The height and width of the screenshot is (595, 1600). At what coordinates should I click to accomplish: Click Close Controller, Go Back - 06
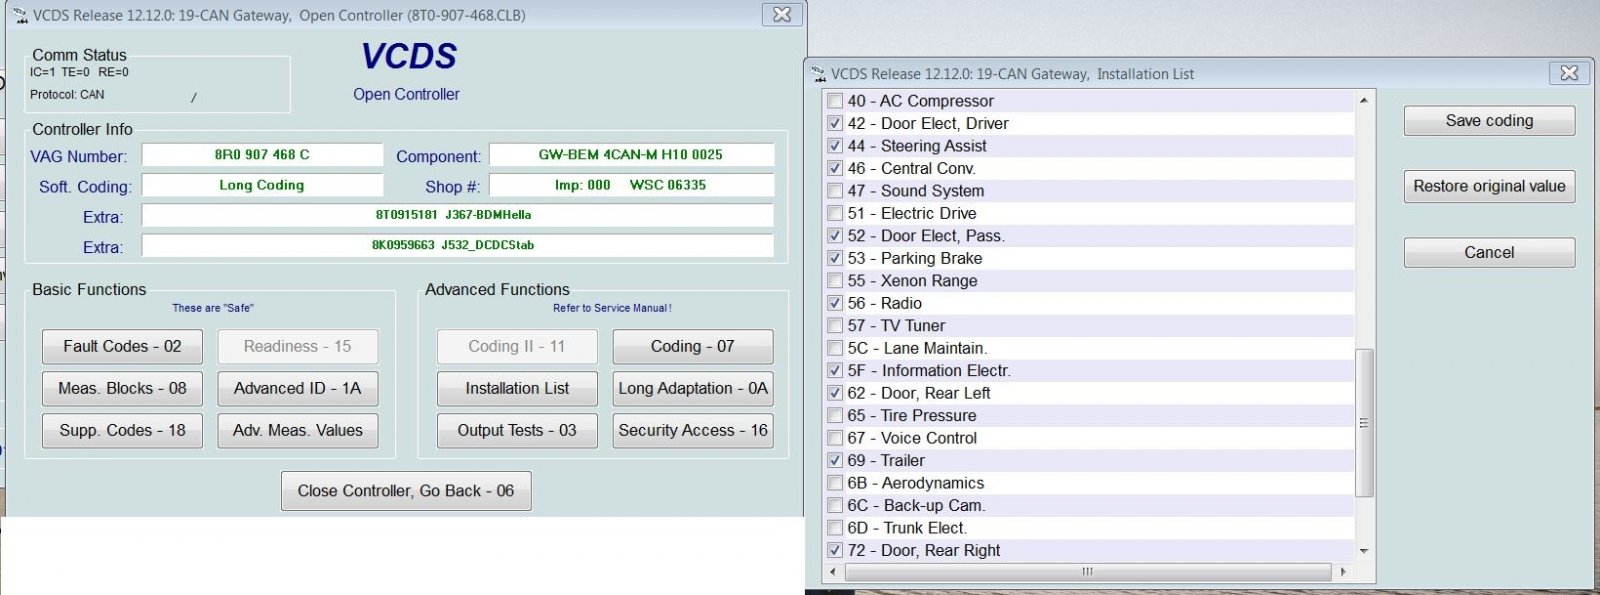(406, 491)
